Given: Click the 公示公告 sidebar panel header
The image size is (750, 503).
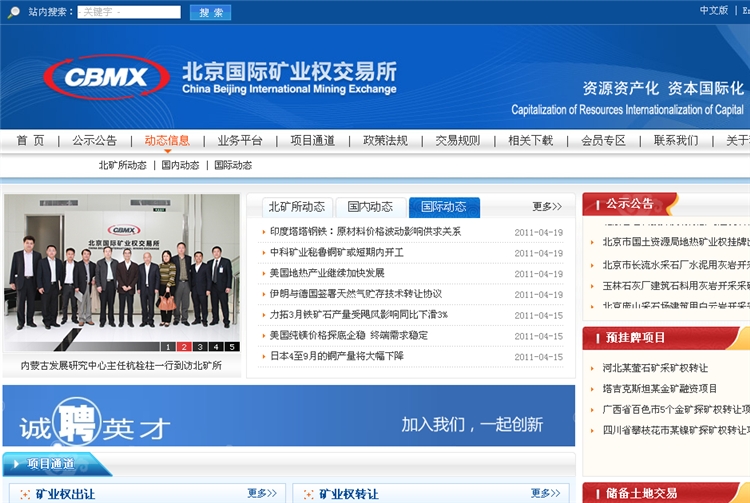Looking at the screenshot, I should [630, 204].
